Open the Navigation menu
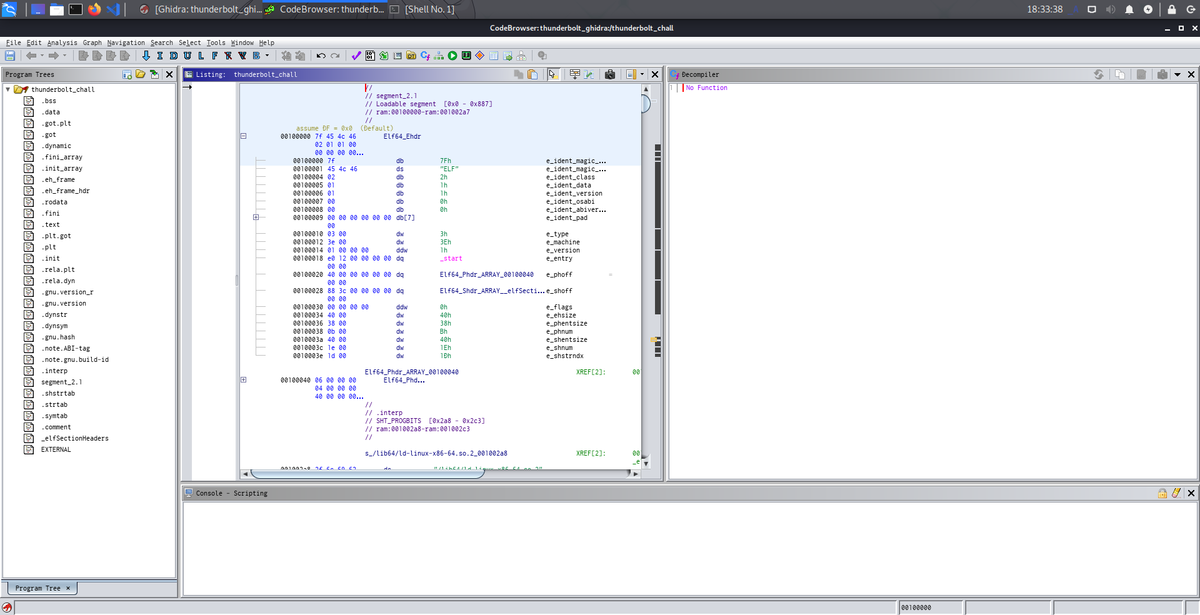1200x615 pixels. (127, 43)
